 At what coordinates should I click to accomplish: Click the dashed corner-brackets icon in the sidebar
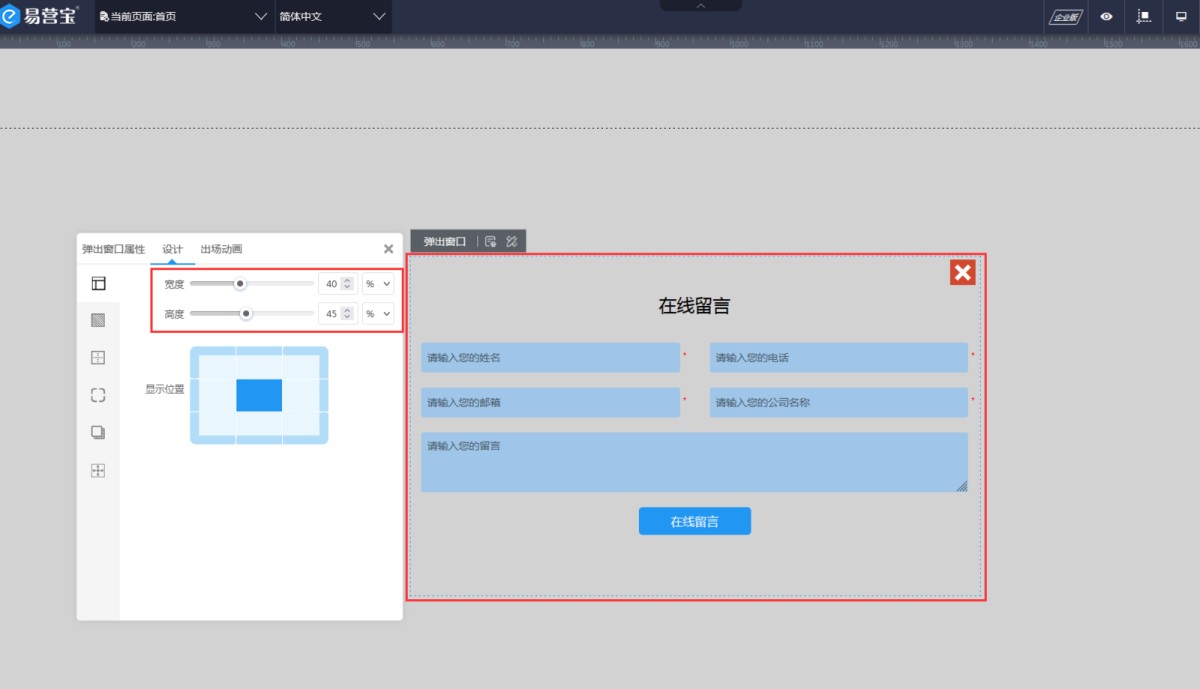tap(98, 395)
